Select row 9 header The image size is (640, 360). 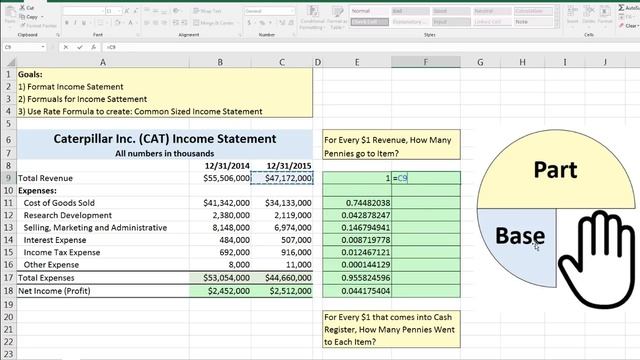pyautogui.click(x=8, y=178)
